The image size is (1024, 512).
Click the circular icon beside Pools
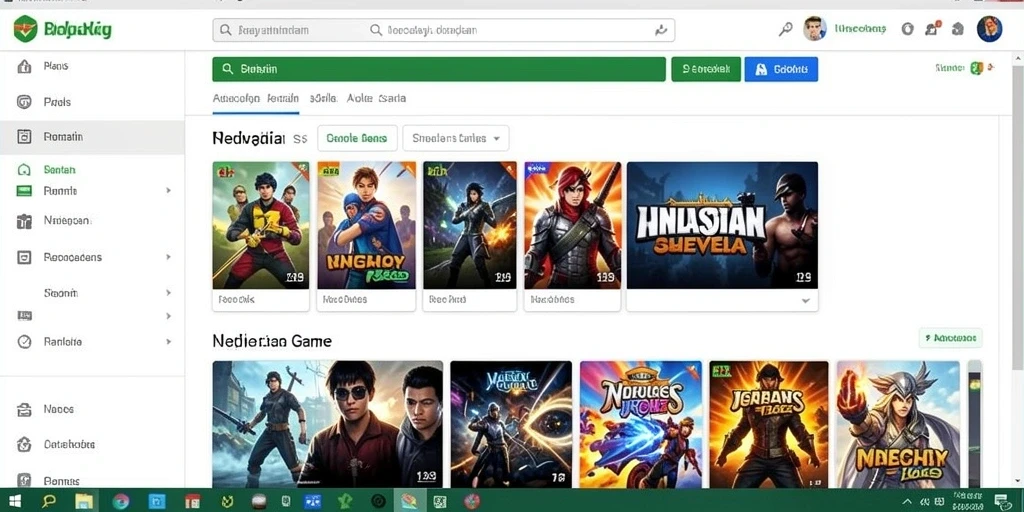point(24,102)
